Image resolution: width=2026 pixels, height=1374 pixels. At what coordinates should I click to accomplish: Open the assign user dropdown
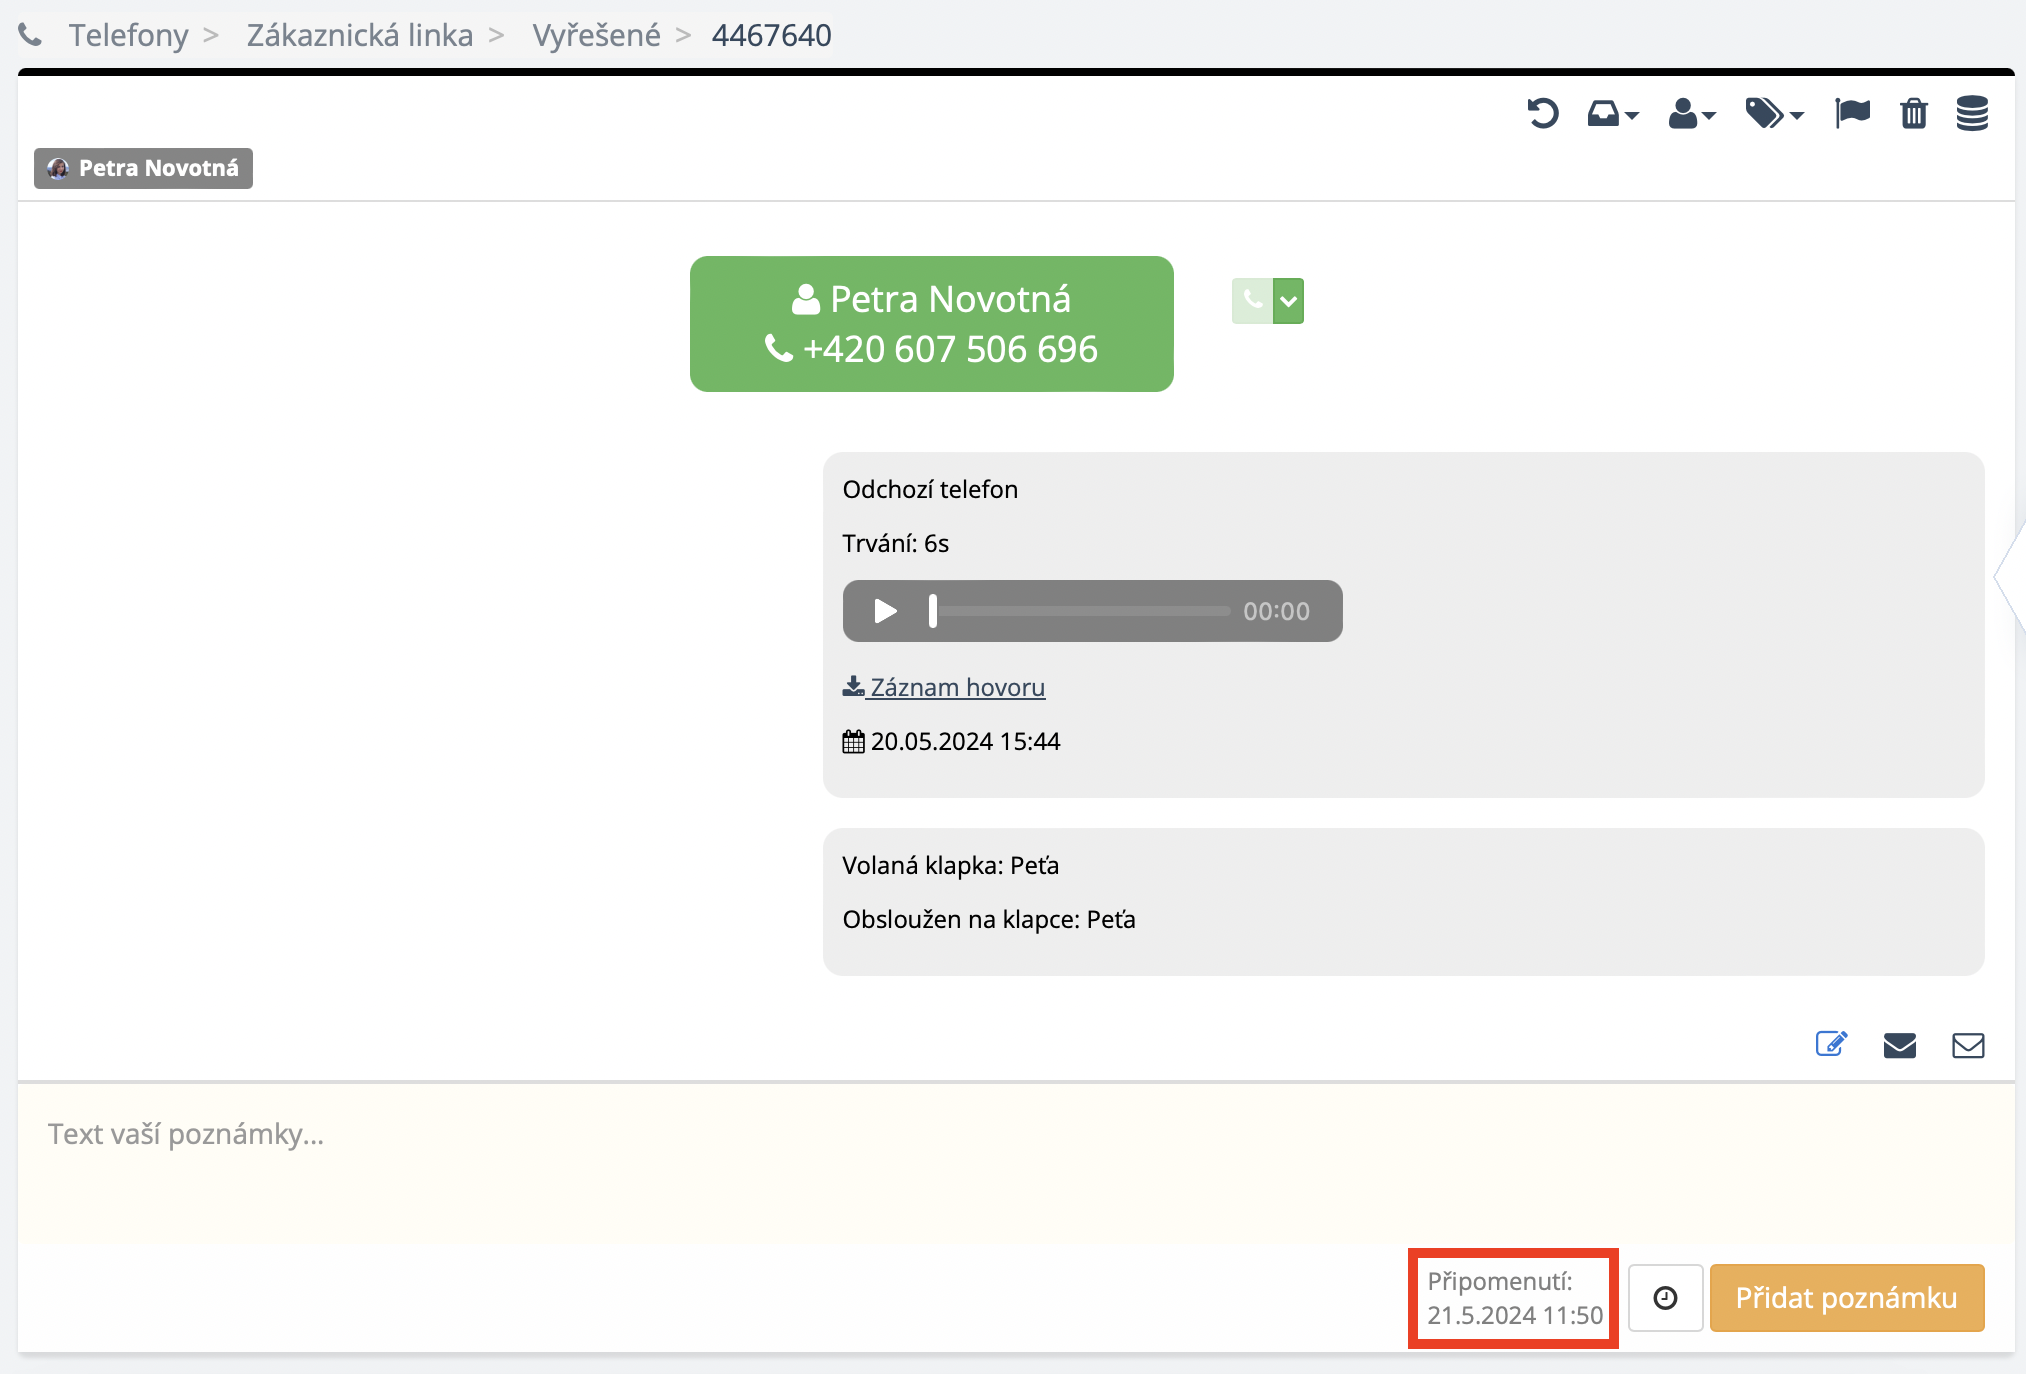(1691, 114)
